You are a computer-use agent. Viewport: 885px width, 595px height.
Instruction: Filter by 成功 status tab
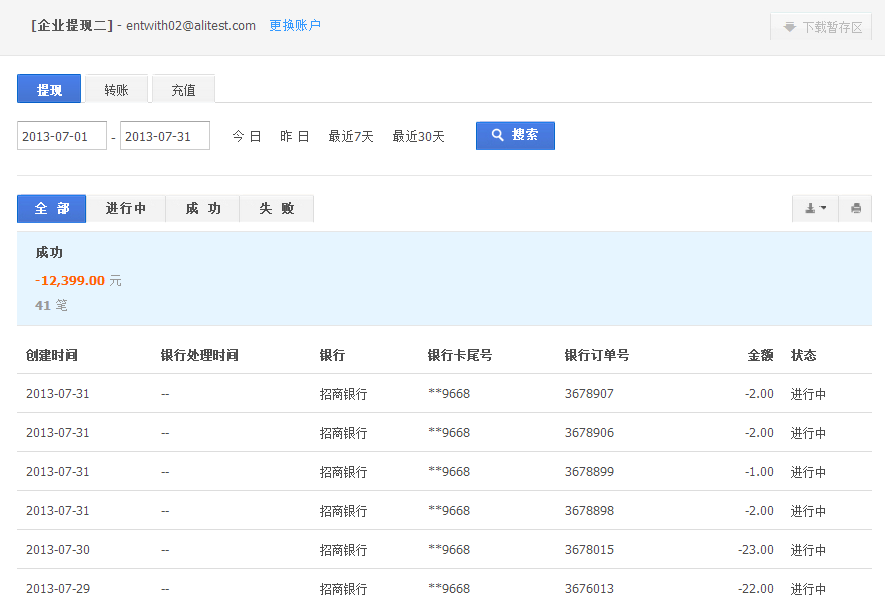click(x=203, y=209)
